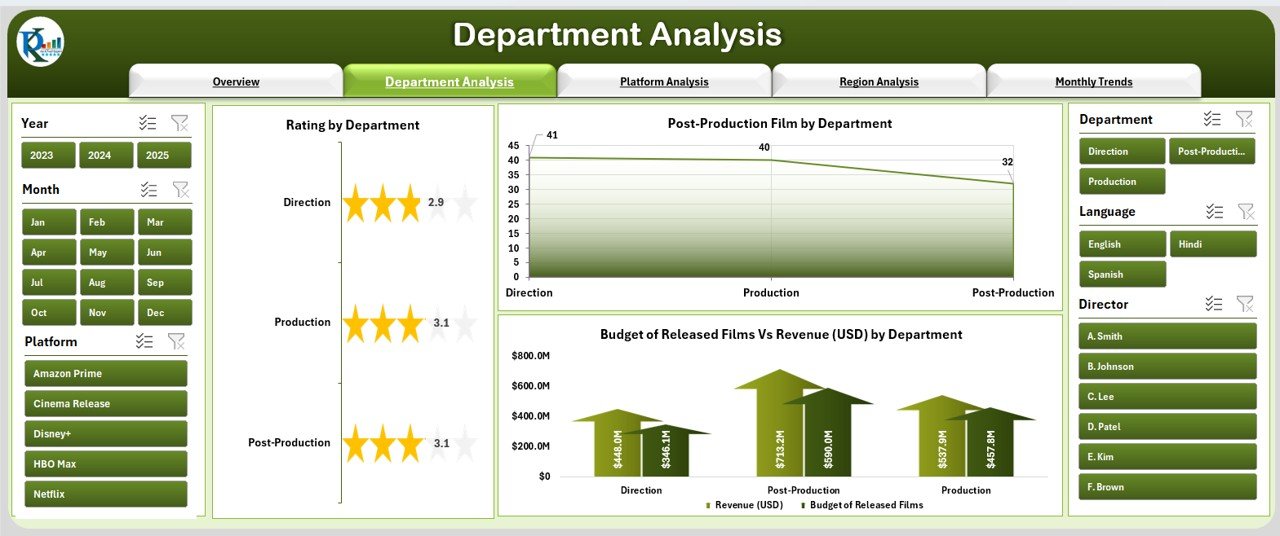
Task: Open the Platform Analysis tab
Action: 664,82
